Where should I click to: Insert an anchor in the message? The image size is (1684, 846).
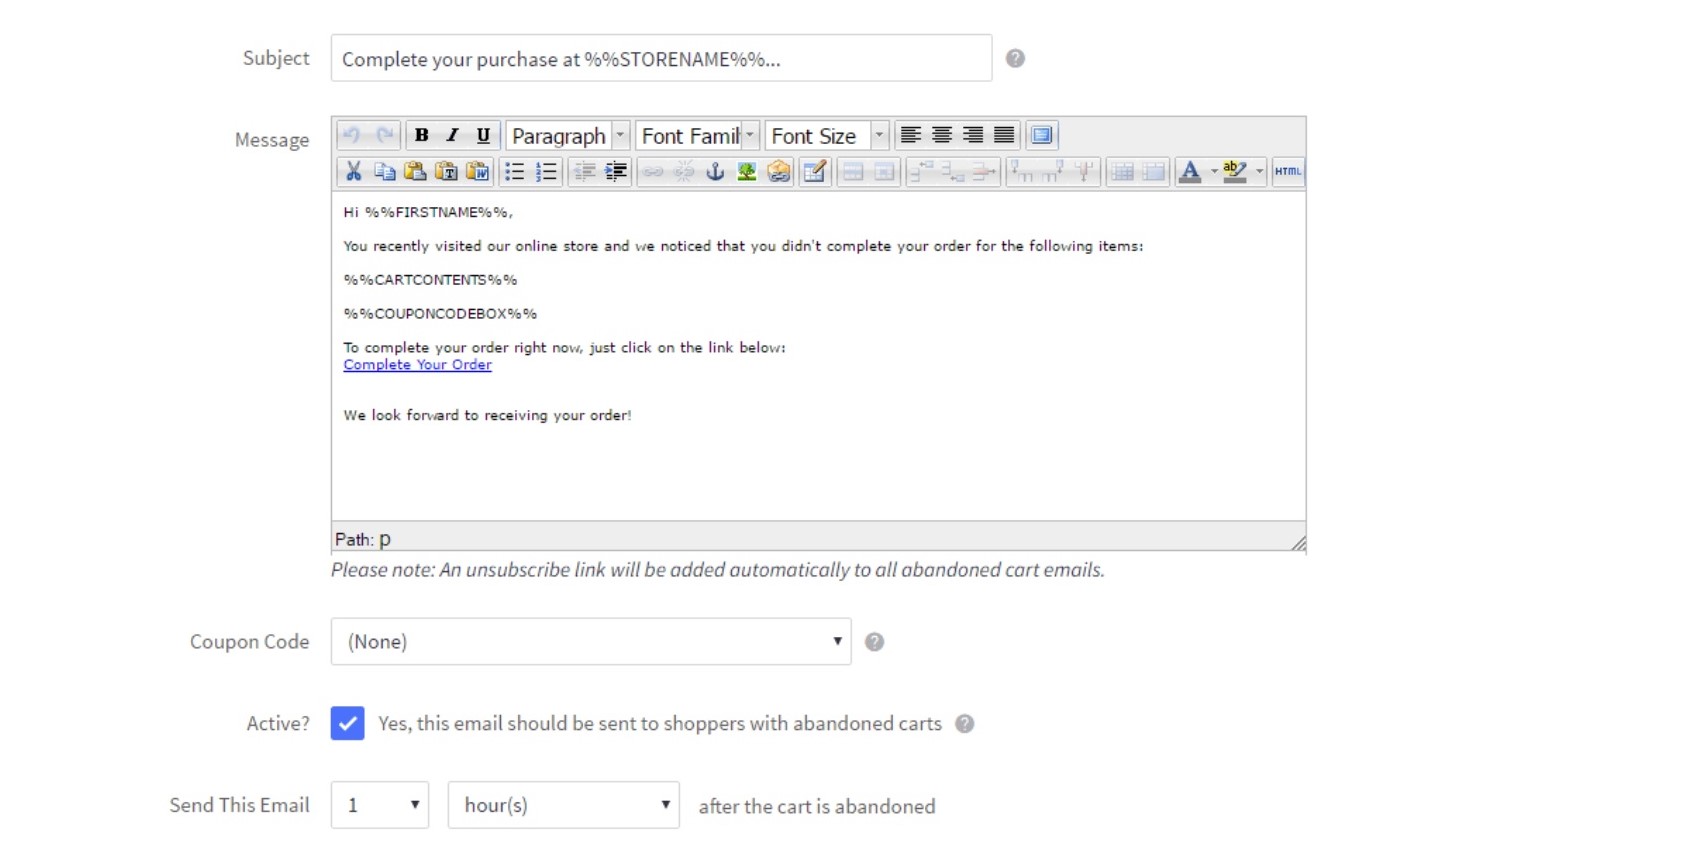[715, 172]
